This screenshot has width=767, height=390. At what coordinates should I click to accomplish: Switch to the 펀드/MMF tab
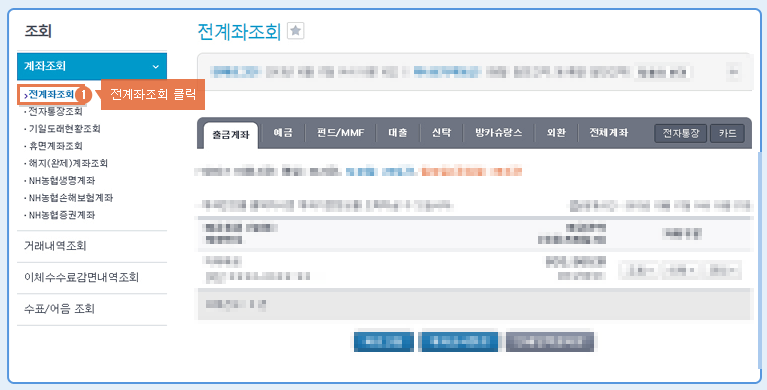coord(340,133)
